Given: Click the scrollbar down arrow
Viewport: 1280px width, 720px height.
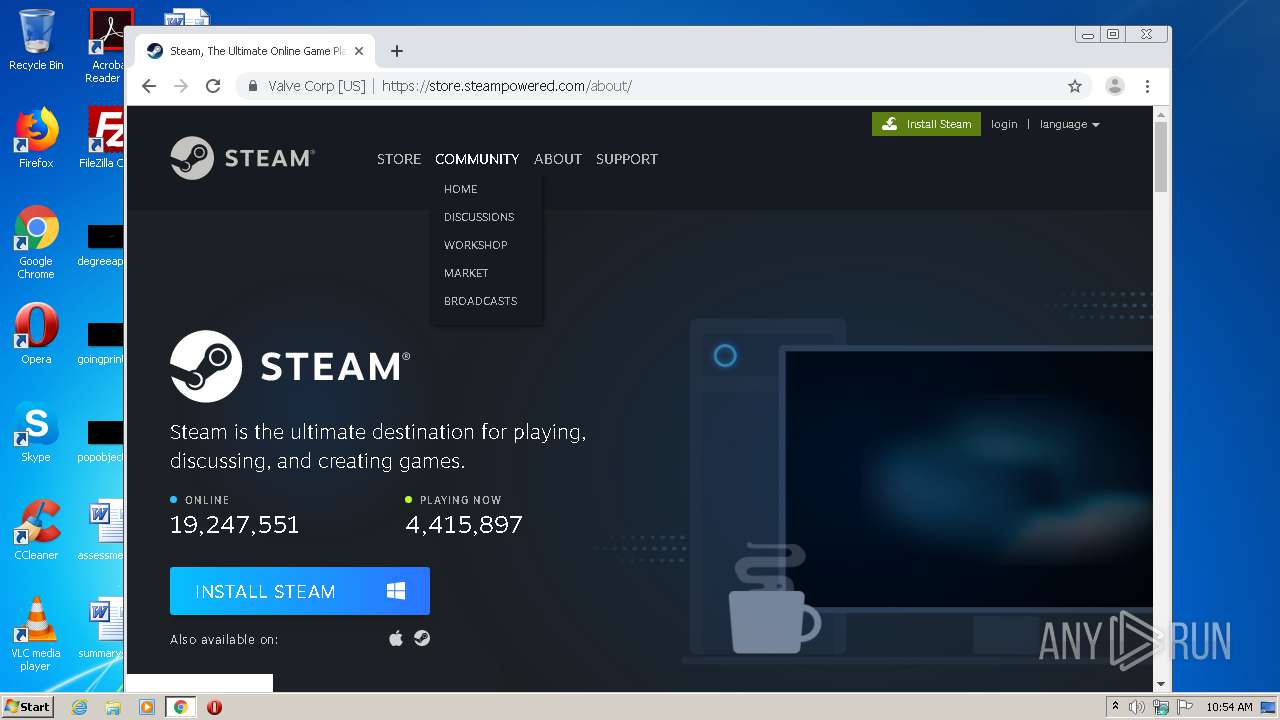Looking at the screenshot, I should coord(1161,684).
